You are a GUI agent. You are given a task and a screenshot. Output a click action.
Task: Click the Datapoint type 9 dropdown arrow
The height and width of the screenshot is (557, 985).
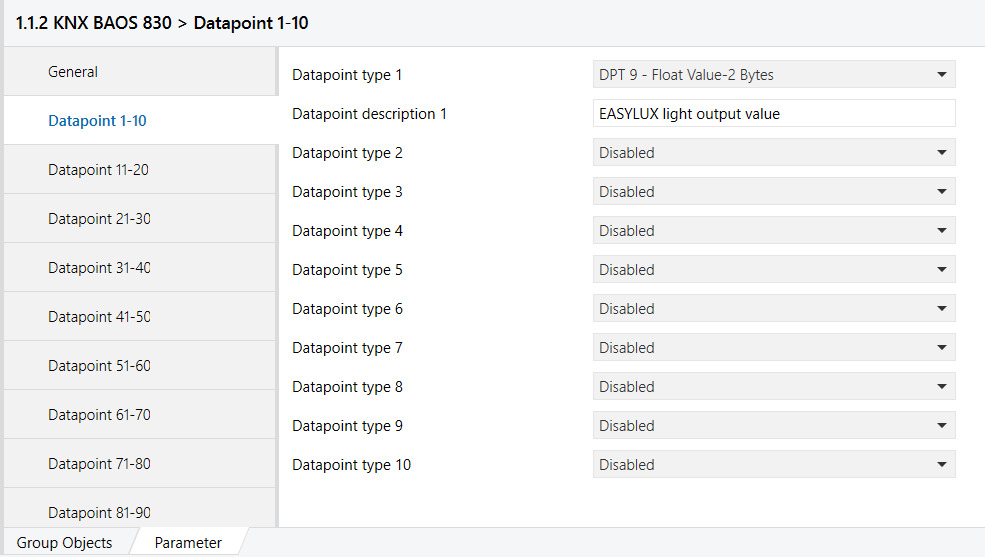click(941, 426)
